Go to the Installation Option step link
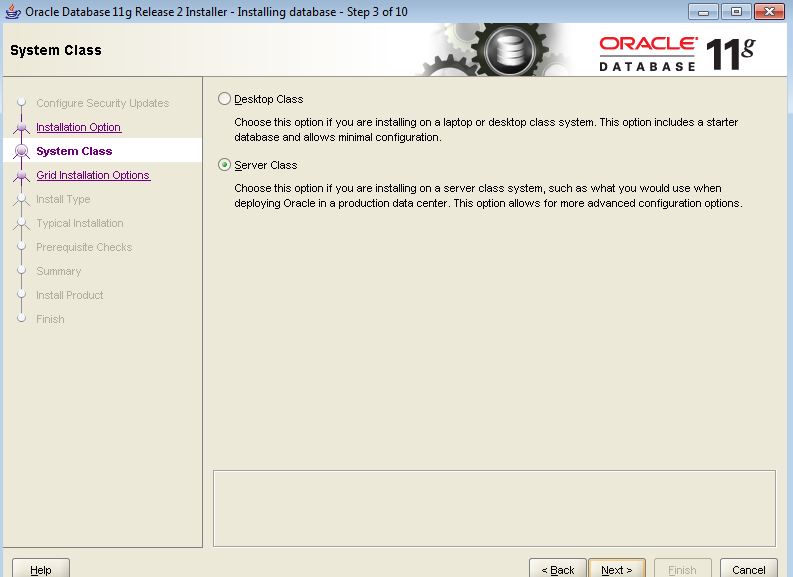 [78, 127]
